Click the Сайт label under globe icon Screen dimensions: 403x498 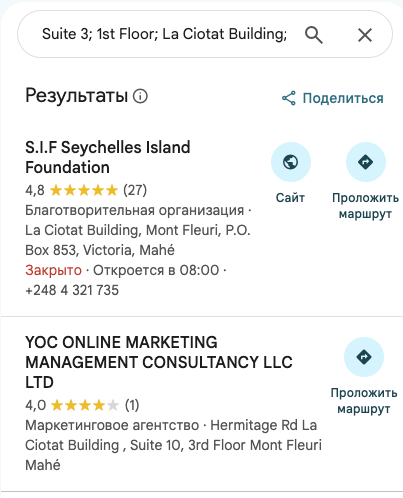tap(290, 198)
